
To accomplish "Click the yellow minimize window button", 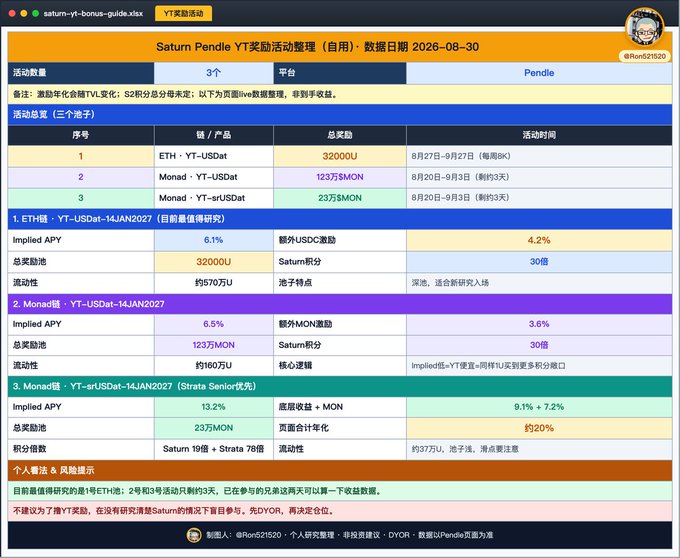I will pyautogui.click(x=24, y=13).
